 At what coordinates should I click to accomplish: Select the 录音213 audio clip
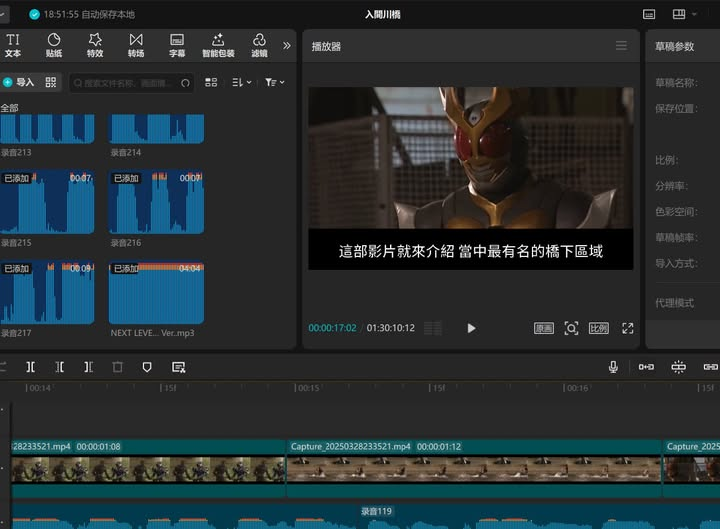click(x=47, y=129)
